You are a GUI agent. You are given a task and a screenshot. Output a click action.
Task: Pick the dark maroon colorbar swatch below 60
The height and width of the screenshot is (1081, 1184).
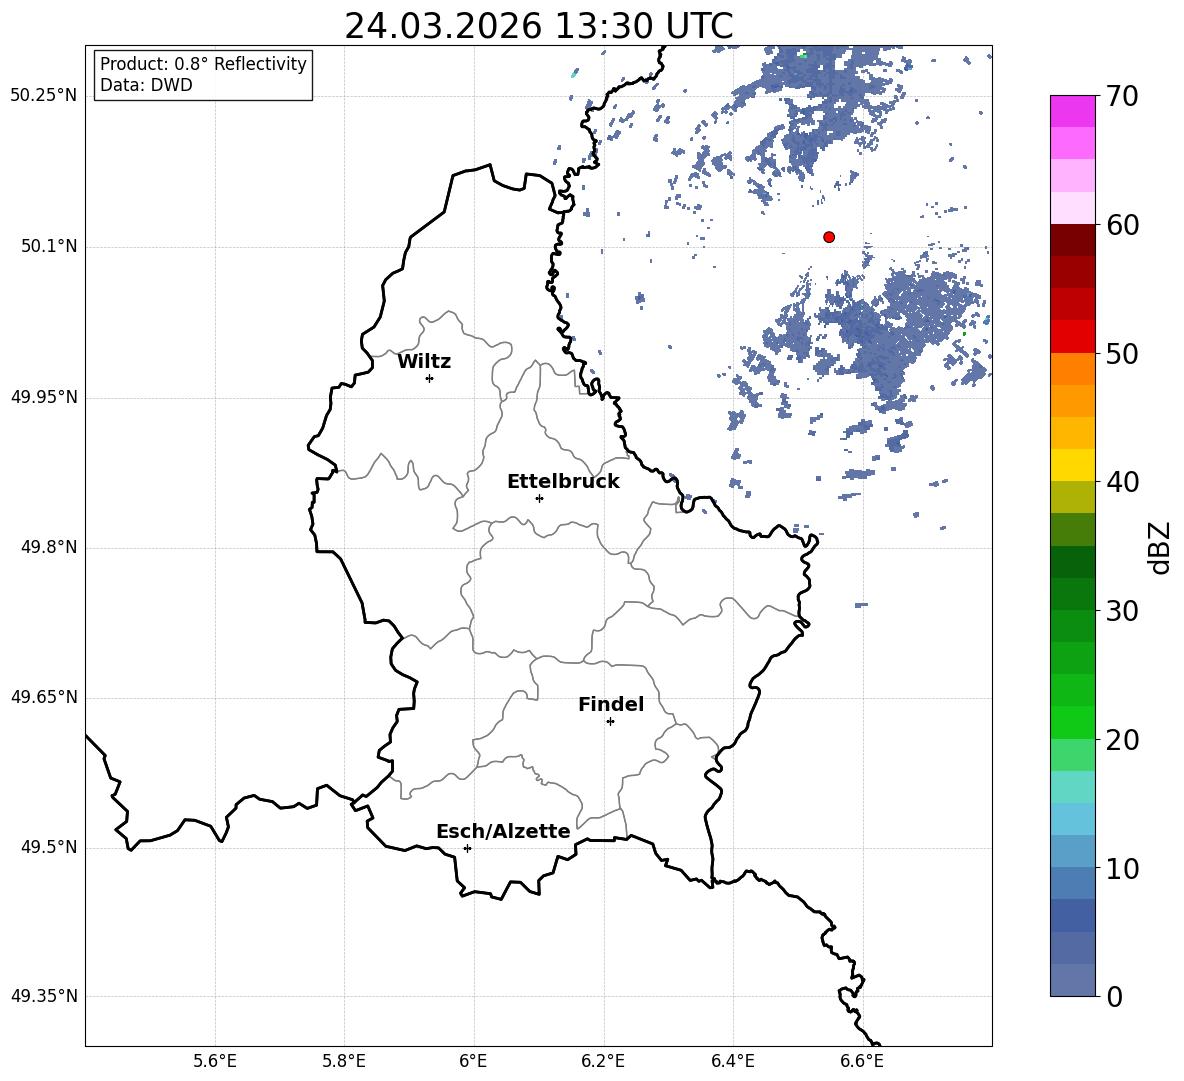(x=1072, y=240)
